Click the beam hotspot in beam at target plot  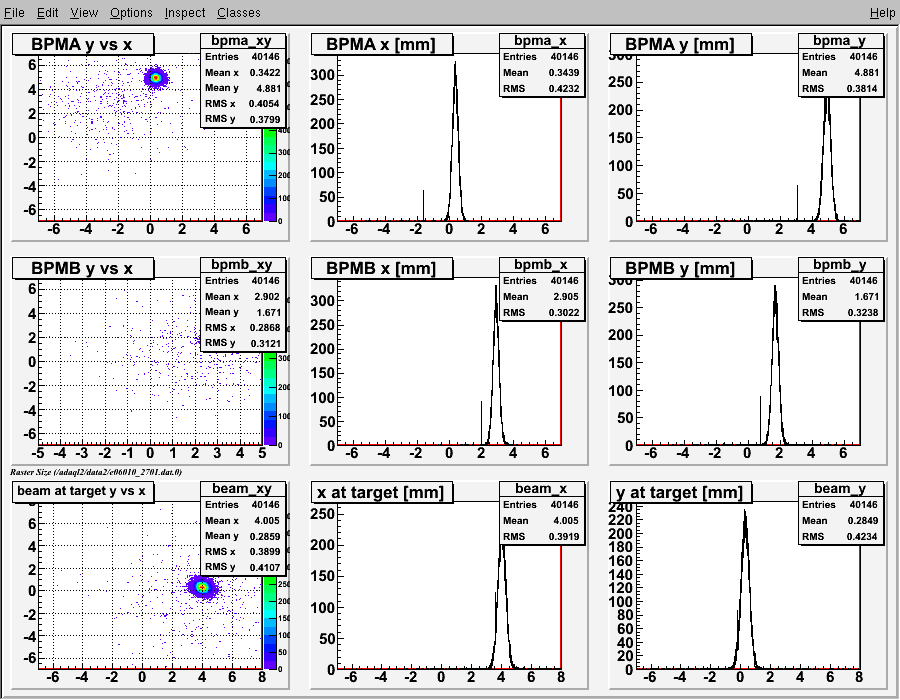201,587
